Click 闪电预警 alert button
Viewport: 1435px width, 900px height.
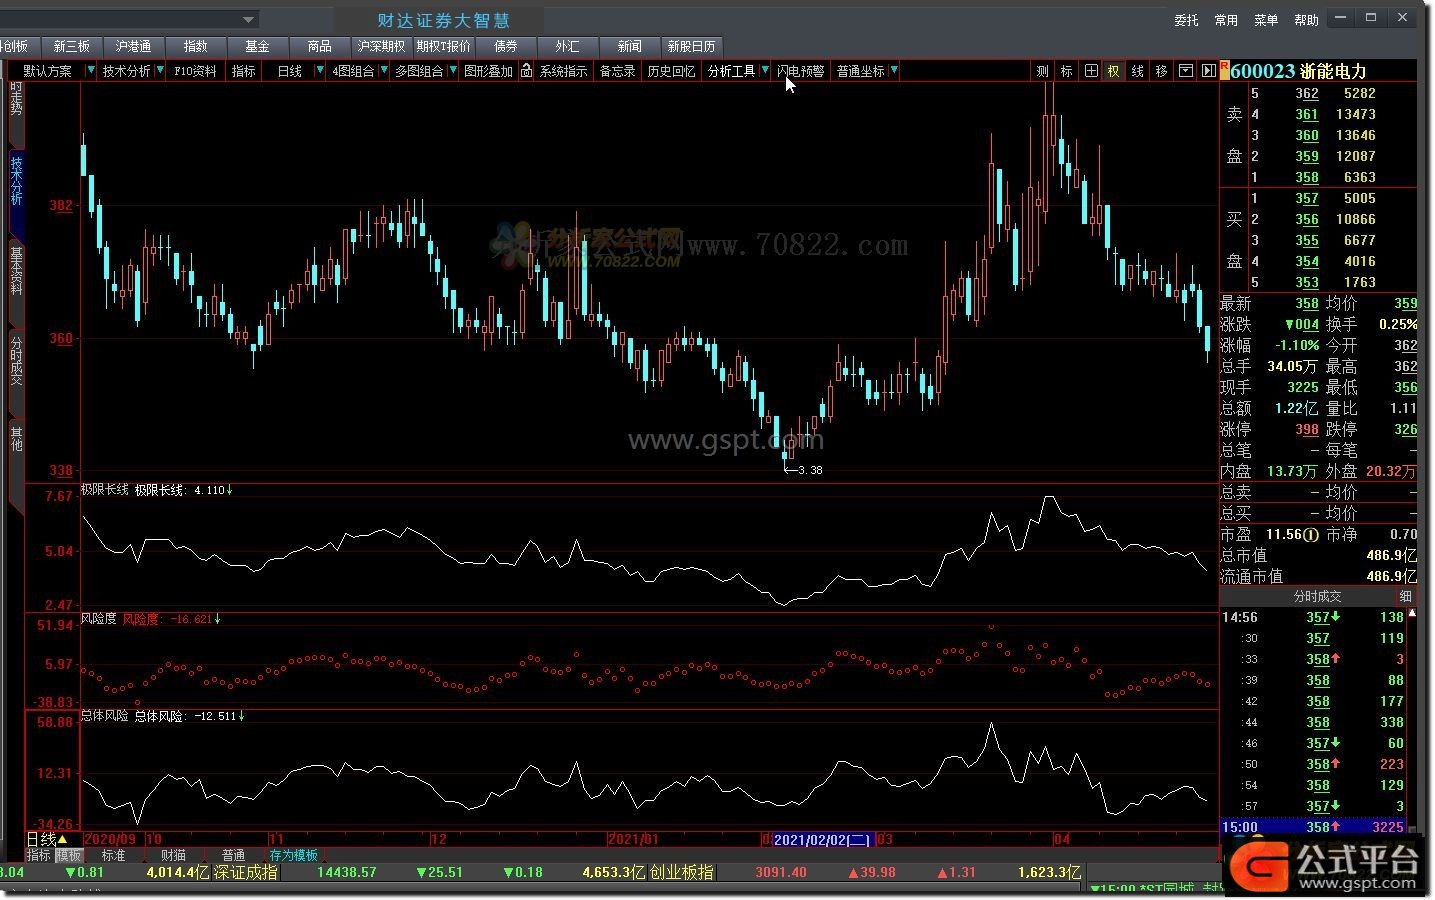click(x=800, y=71)
